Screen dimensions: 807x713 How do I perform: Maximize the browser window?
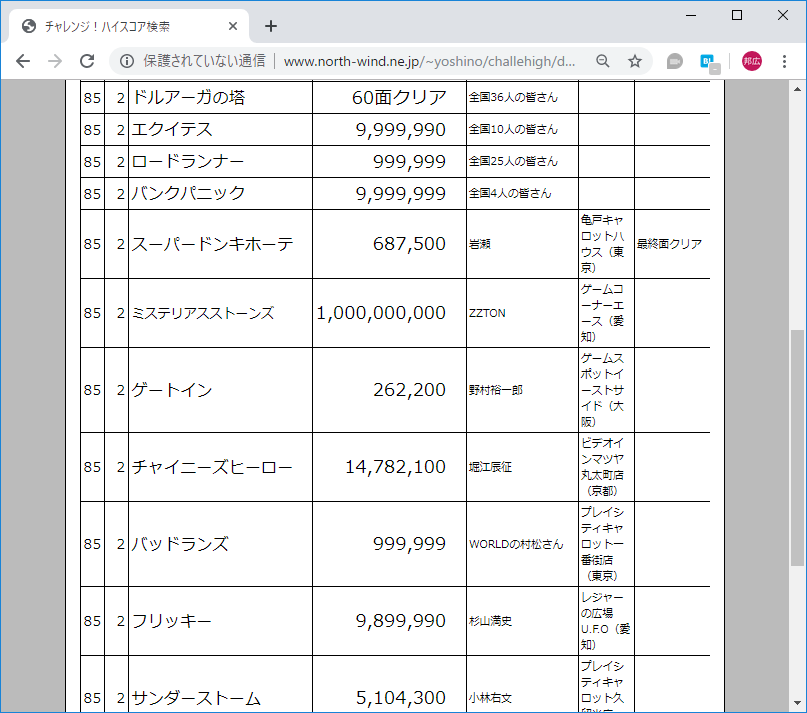736,15
